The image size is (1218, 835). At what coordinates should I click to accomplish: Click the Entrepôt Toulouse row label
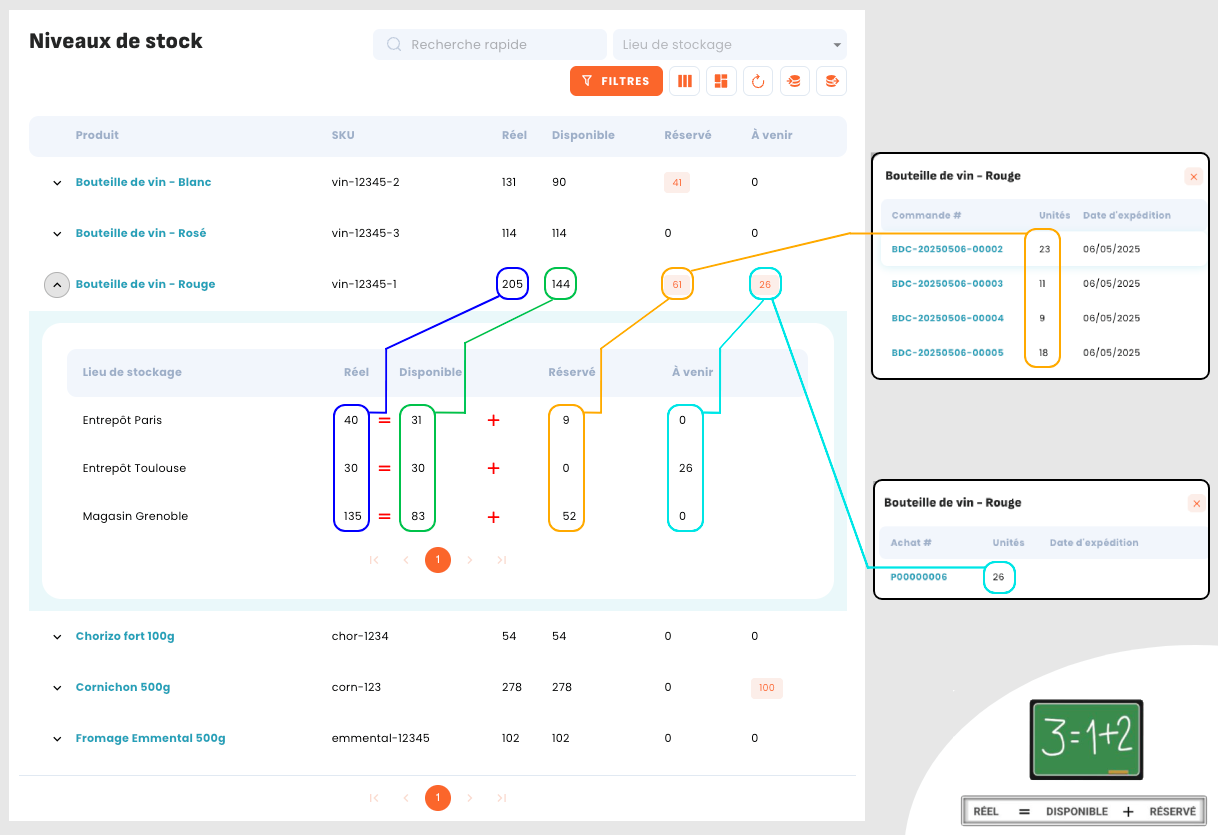pyautogui.click(x=134, y=468)
